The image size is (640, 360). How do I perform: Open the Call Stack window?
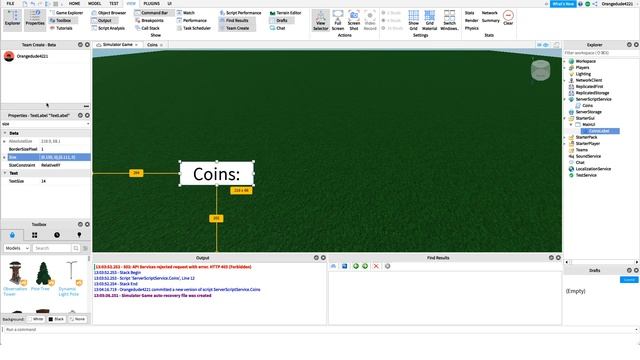pos(147,28)
